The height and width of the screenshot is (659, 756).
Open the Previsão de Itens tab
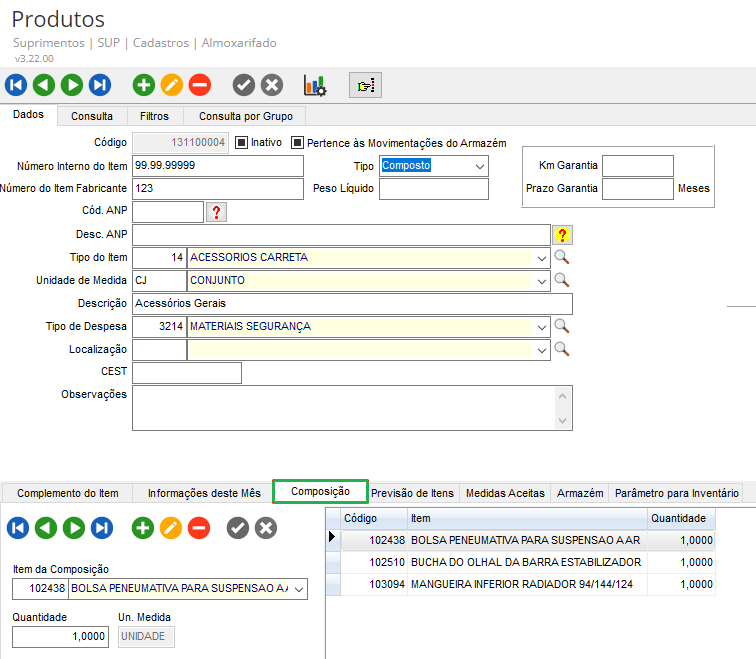coord(413,493)
